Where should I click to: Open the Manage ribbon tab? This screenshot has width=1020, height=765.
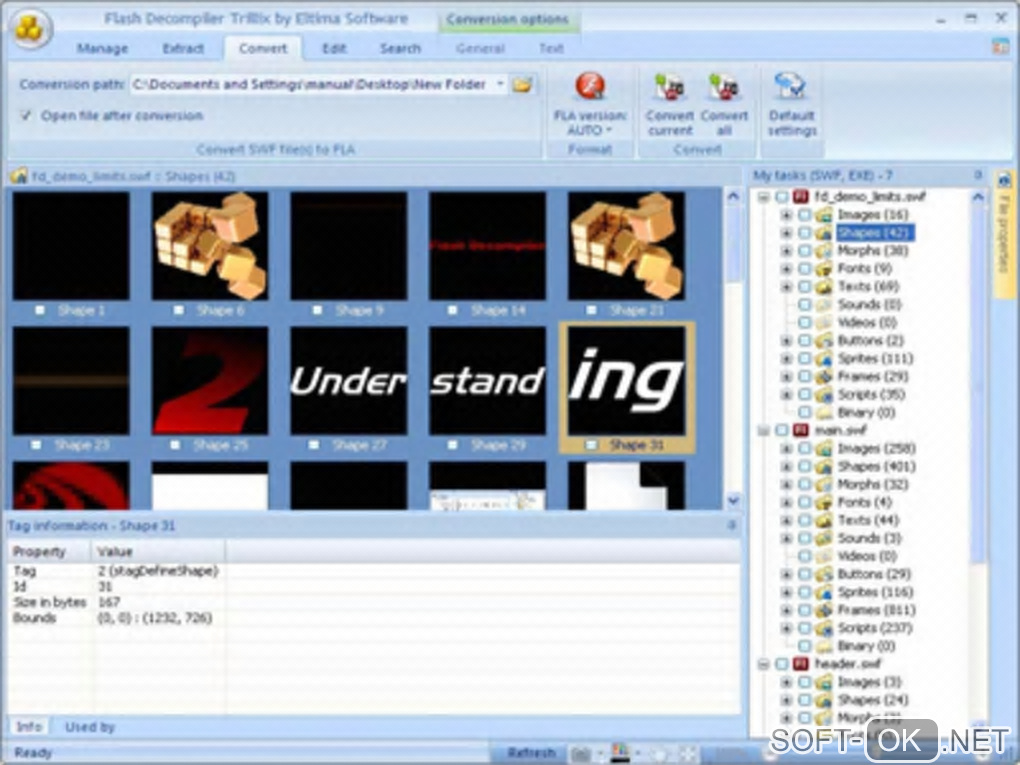pyautogui.click(x=102, y=48)
